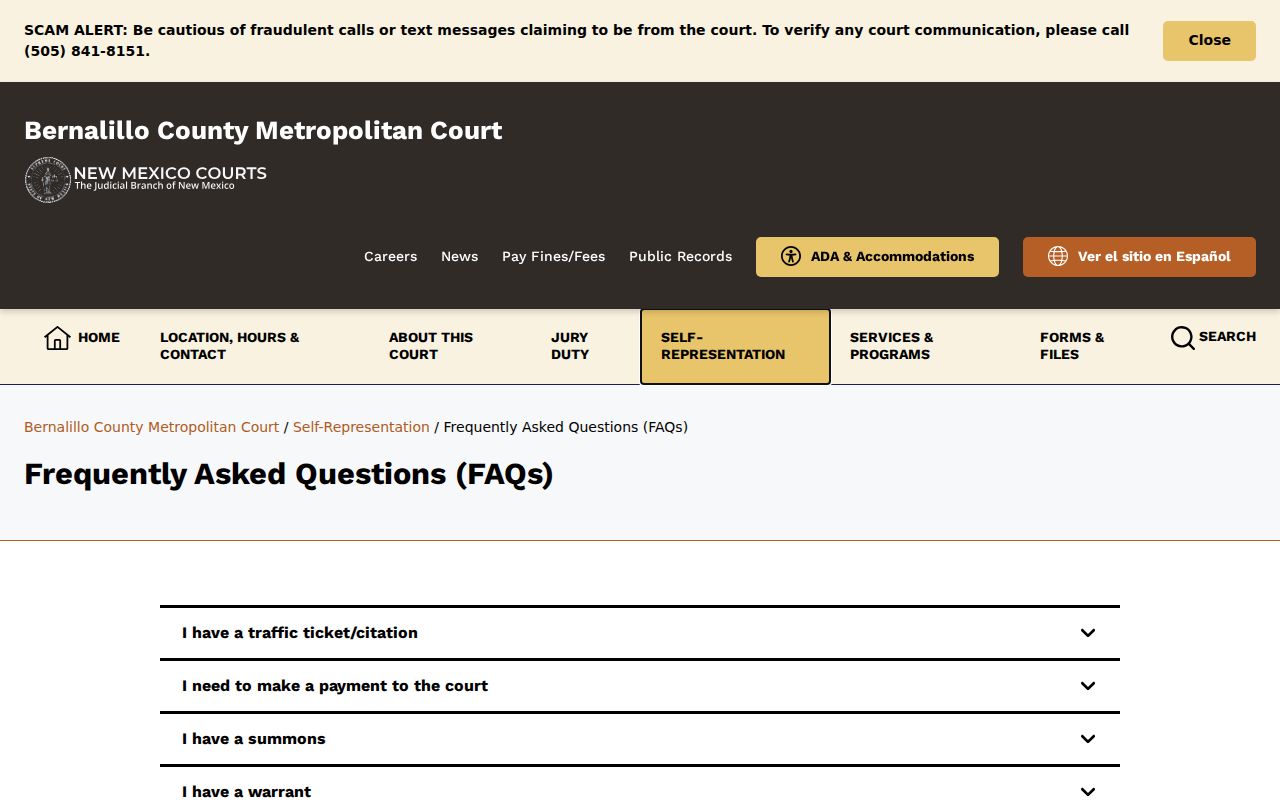Expand chevron for payment to the court
1280x800 pixels.
coord(1088,686)
